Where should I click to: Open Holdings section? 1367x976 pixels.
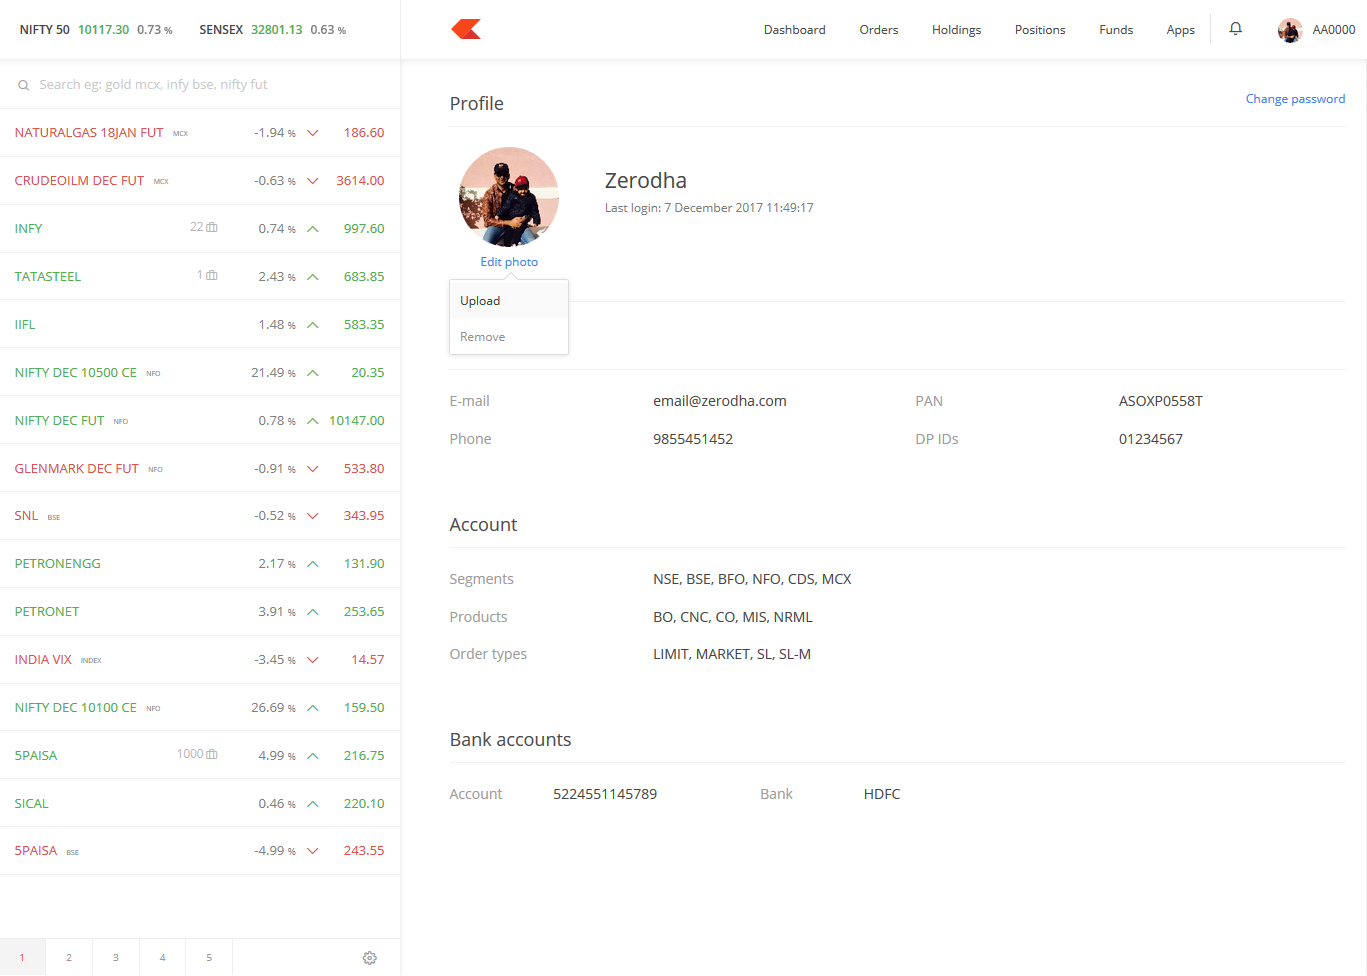(956, 30)
